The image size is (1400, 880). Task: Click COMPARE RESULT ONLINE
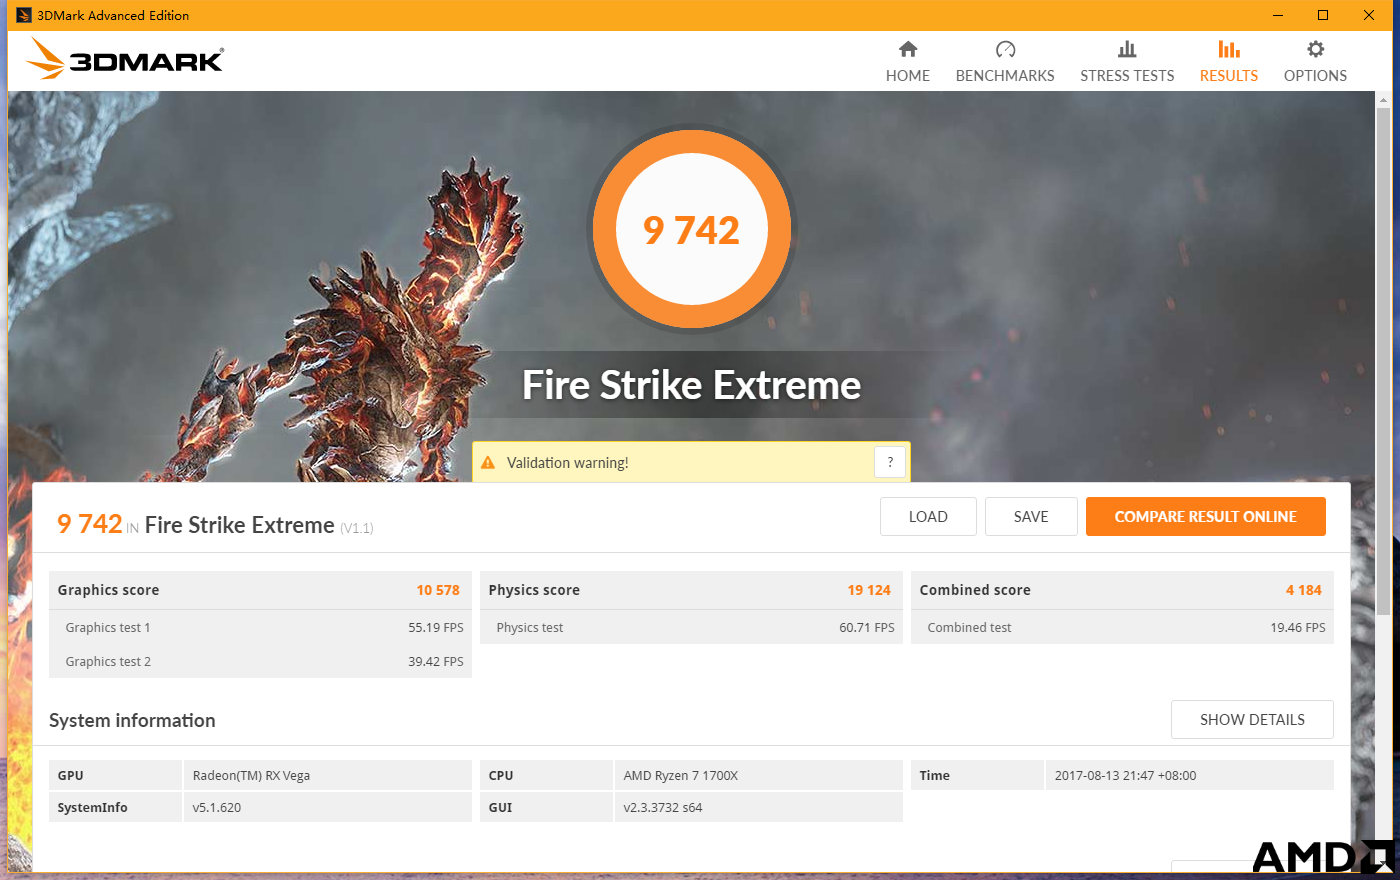[1206, 517]
